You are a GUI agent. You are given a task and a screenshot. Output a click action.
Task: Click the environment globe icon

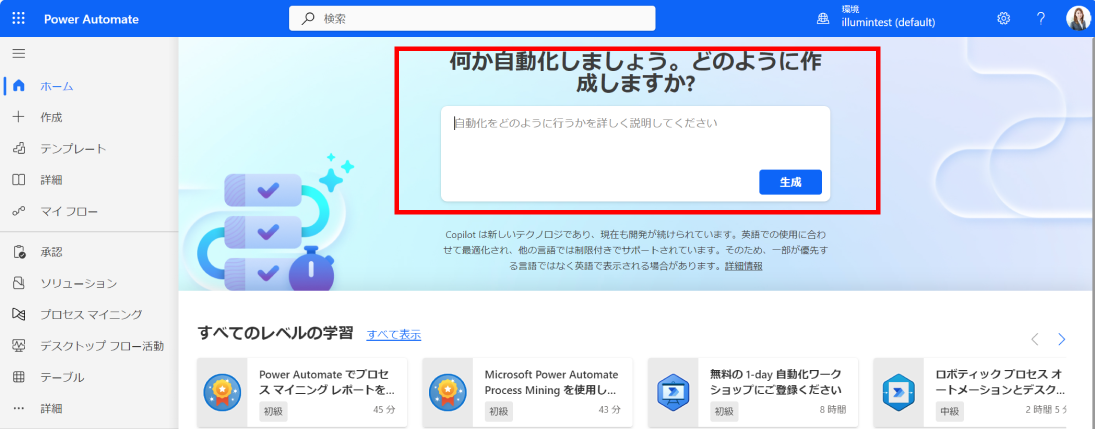[x=823, y=20]
